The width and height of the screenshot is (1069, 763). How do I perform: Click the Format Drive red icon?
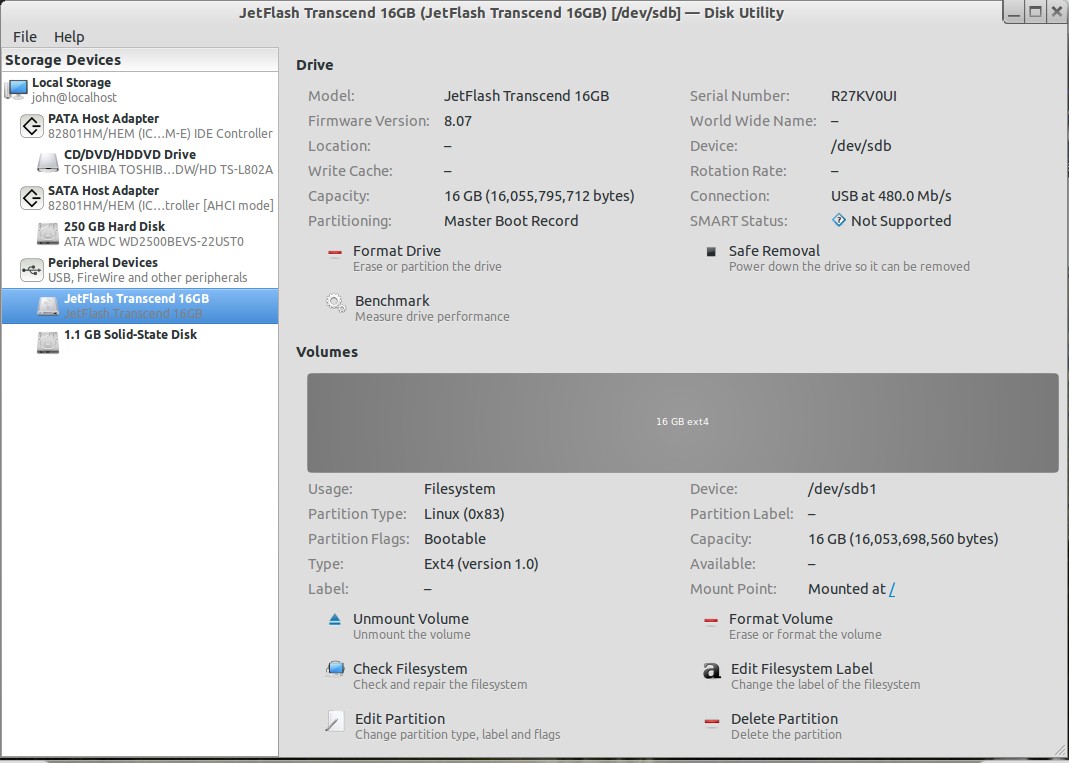[x=335, y=254]
